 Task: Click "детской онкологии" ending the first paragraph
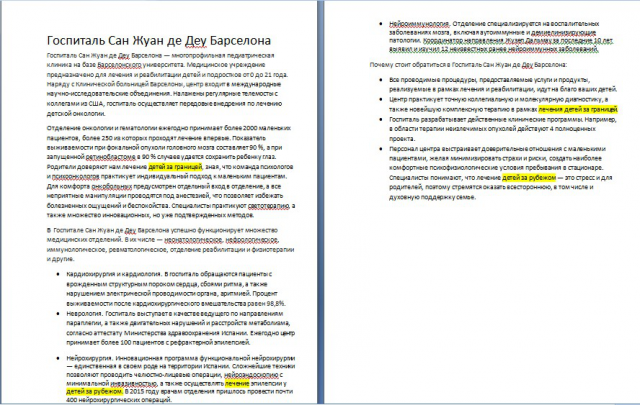point(76,113)
